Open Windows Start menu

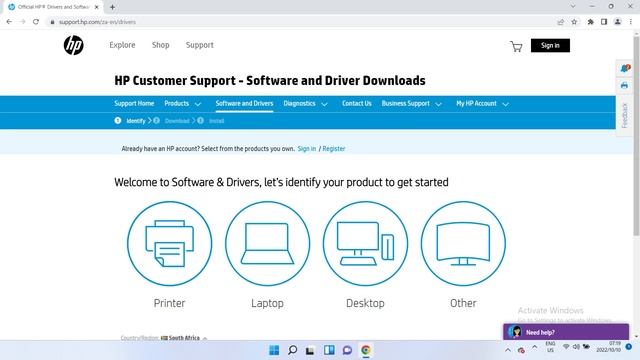274,350
